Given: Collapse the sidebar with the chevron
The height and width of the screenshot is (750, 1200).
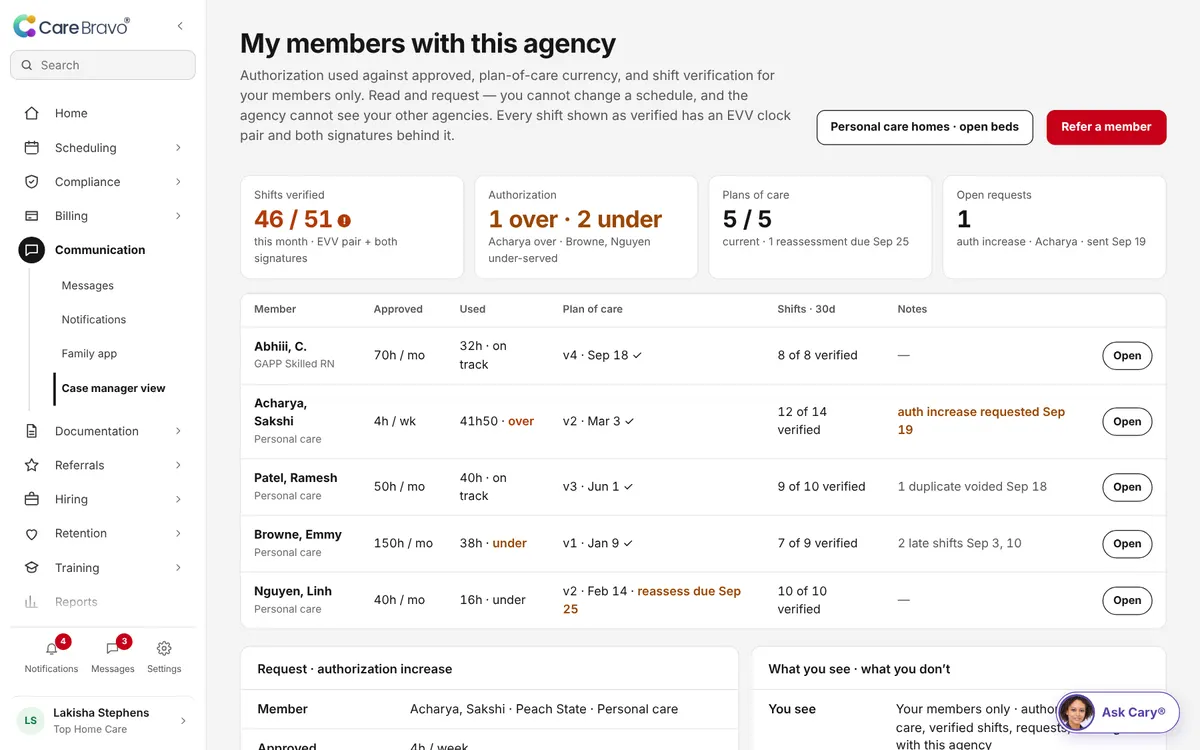Looking at the screenshot, I should tap(180, 26).
